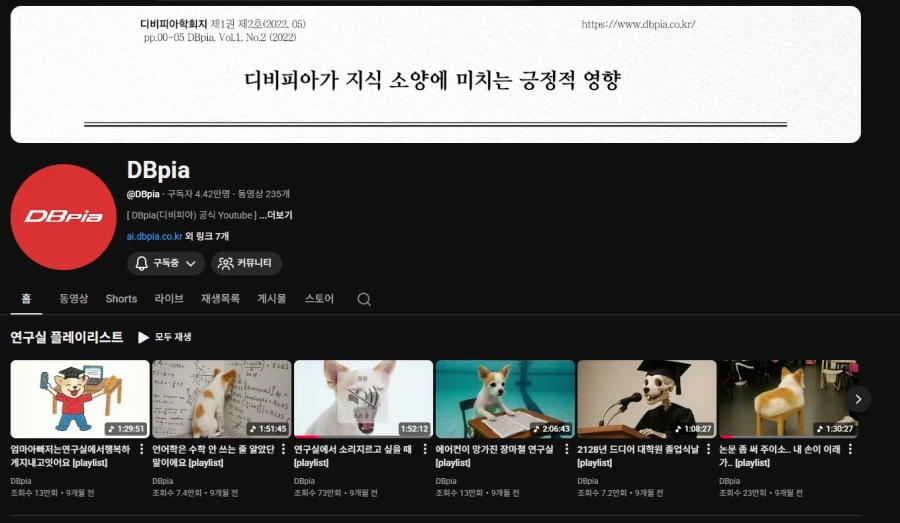Open the shouting dog thumbnail 1:52:12
The width and height of the screenshot is (900, 523).
[x=363, y=399]
